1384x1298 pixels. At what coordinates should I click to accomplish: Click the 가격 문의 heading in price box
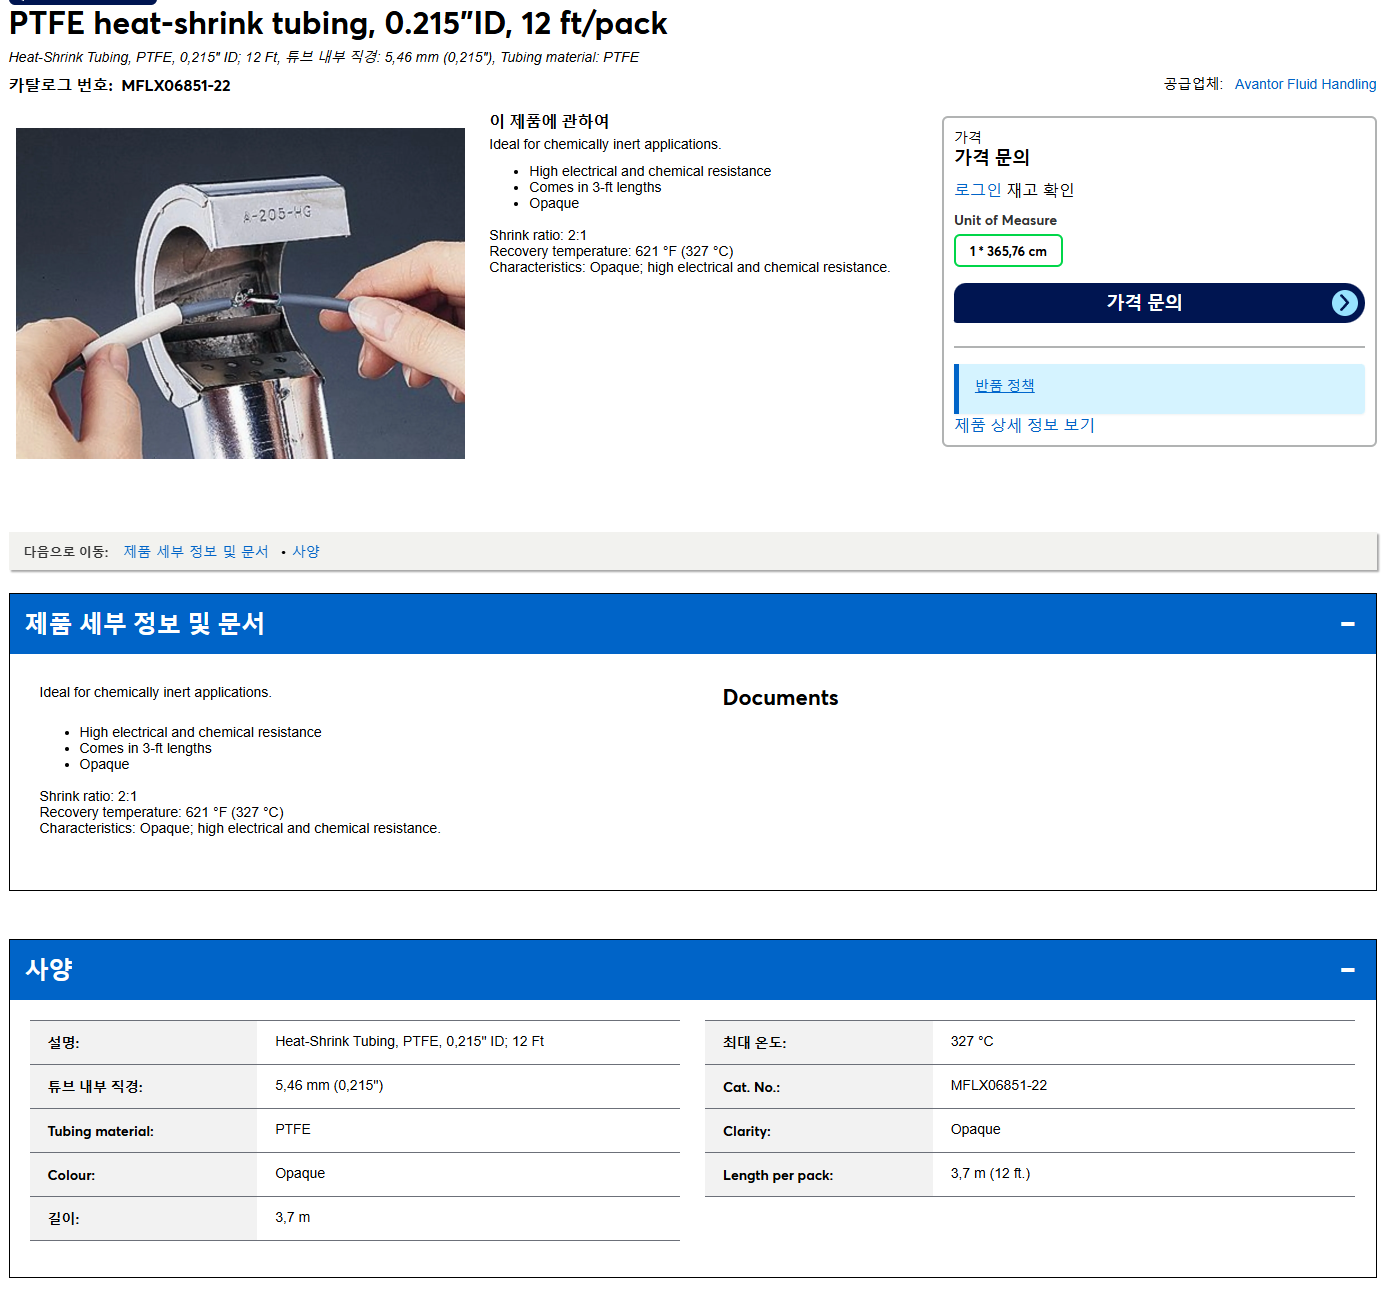(x=991, y=157)
